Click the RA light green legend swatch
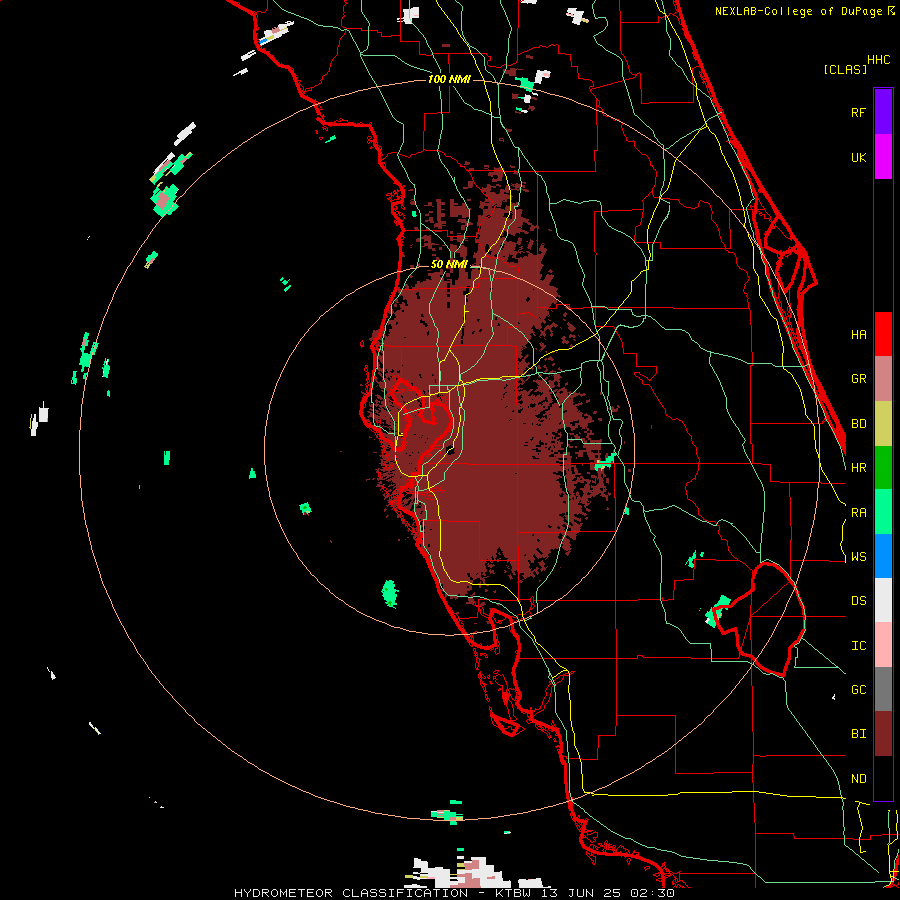900x900 pixels. click(x=883, y=511)
